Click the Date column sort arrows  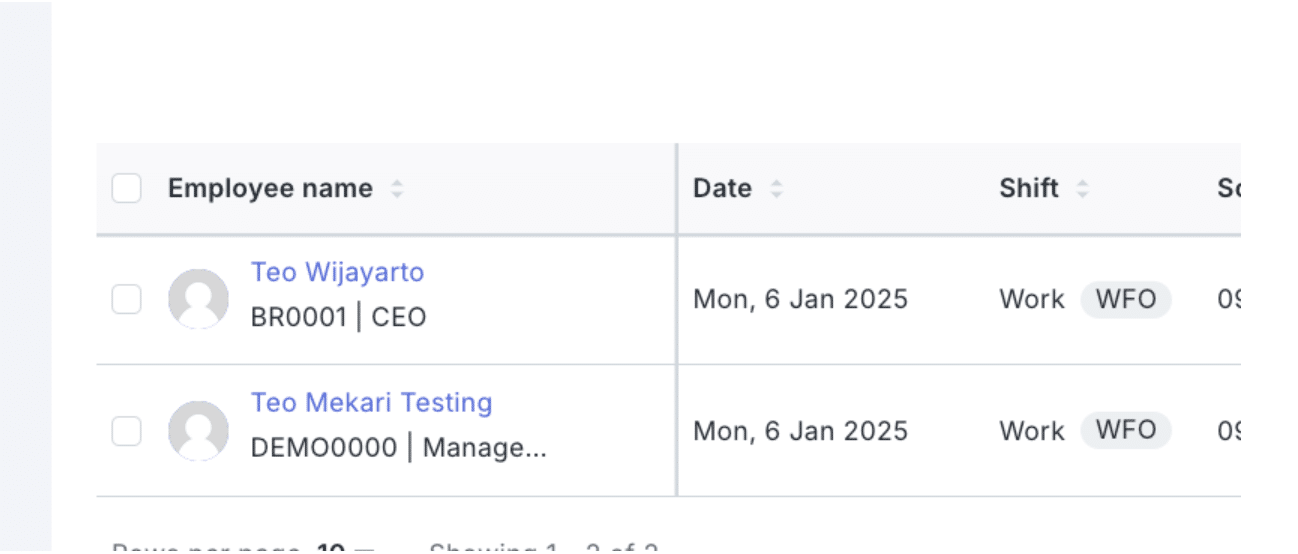coord(776,189)
